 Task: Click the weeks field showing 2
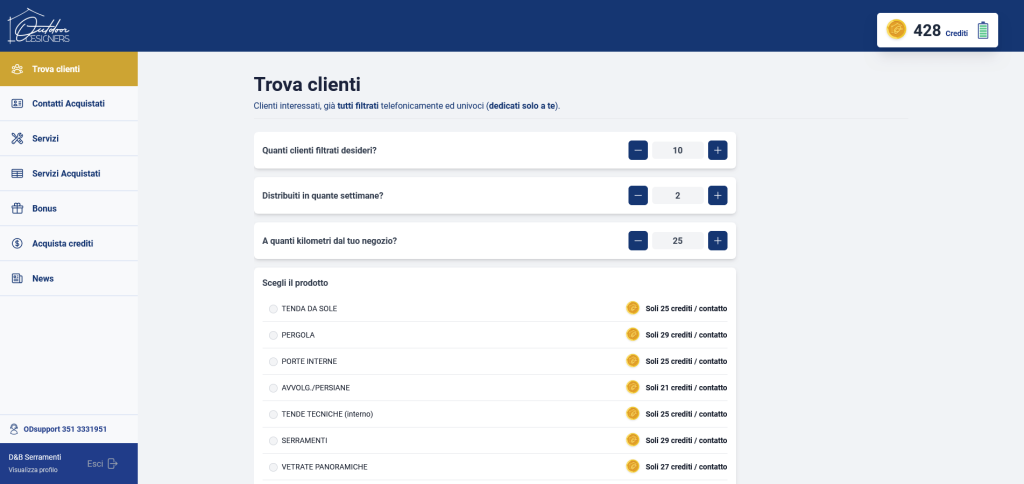click(x=678, y=195)
